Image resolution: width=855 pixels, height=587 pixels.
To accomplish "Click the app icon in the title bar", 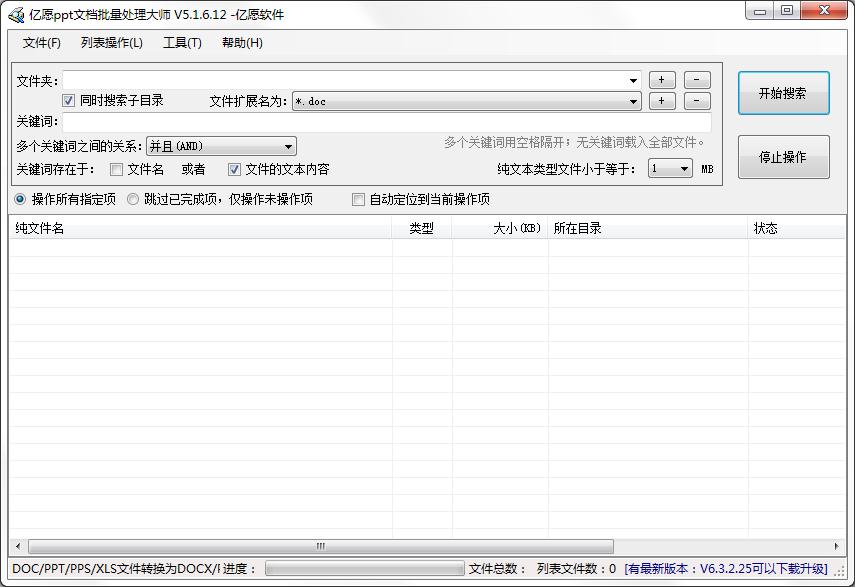I will pyautogui.click(x=16, y=14).
